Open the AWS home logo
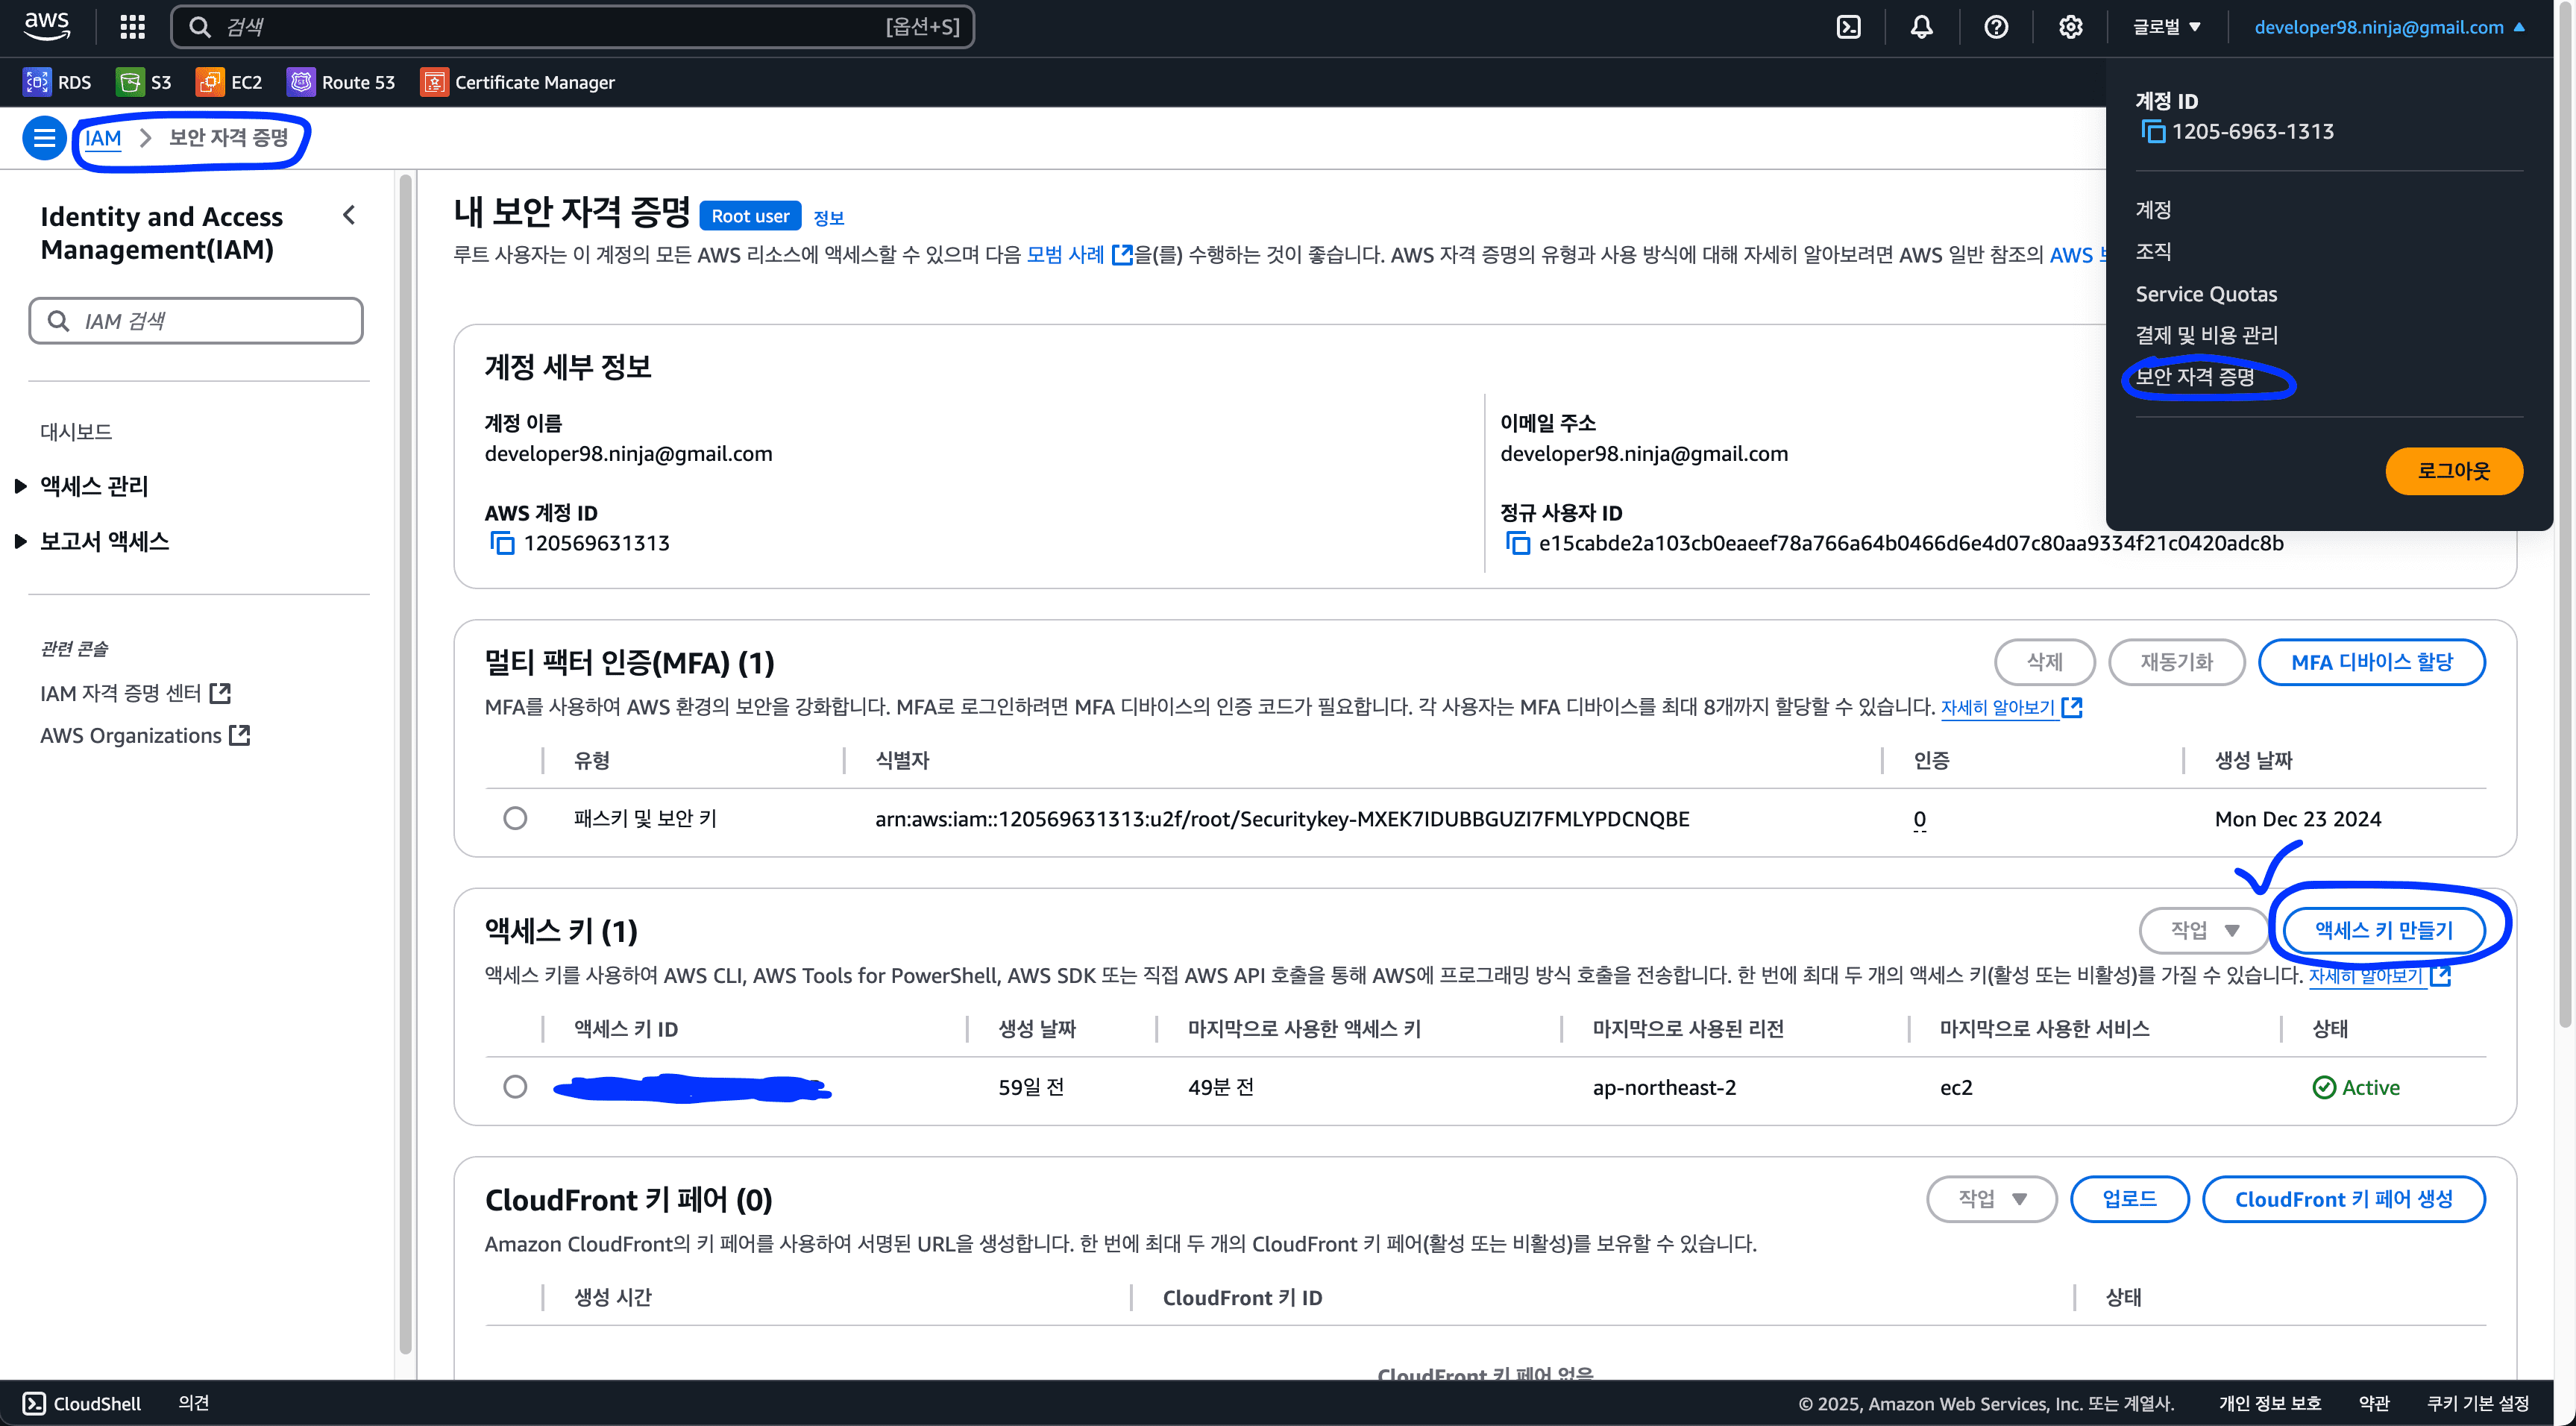 pos(46,26)
